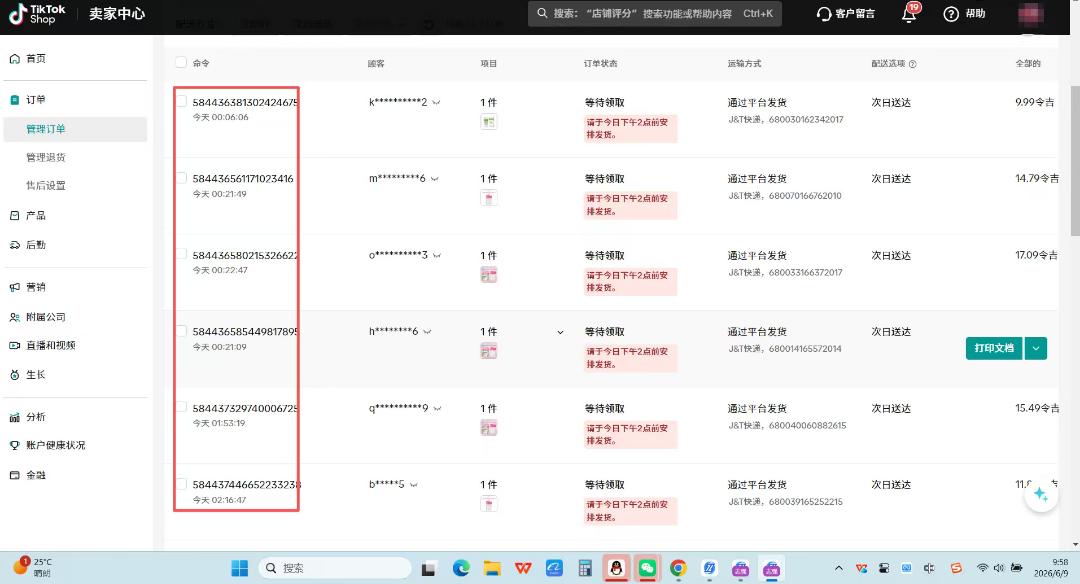Click the page vertical scrollbar
This screenshot has width=1080, height=584.
point(1074,162)
